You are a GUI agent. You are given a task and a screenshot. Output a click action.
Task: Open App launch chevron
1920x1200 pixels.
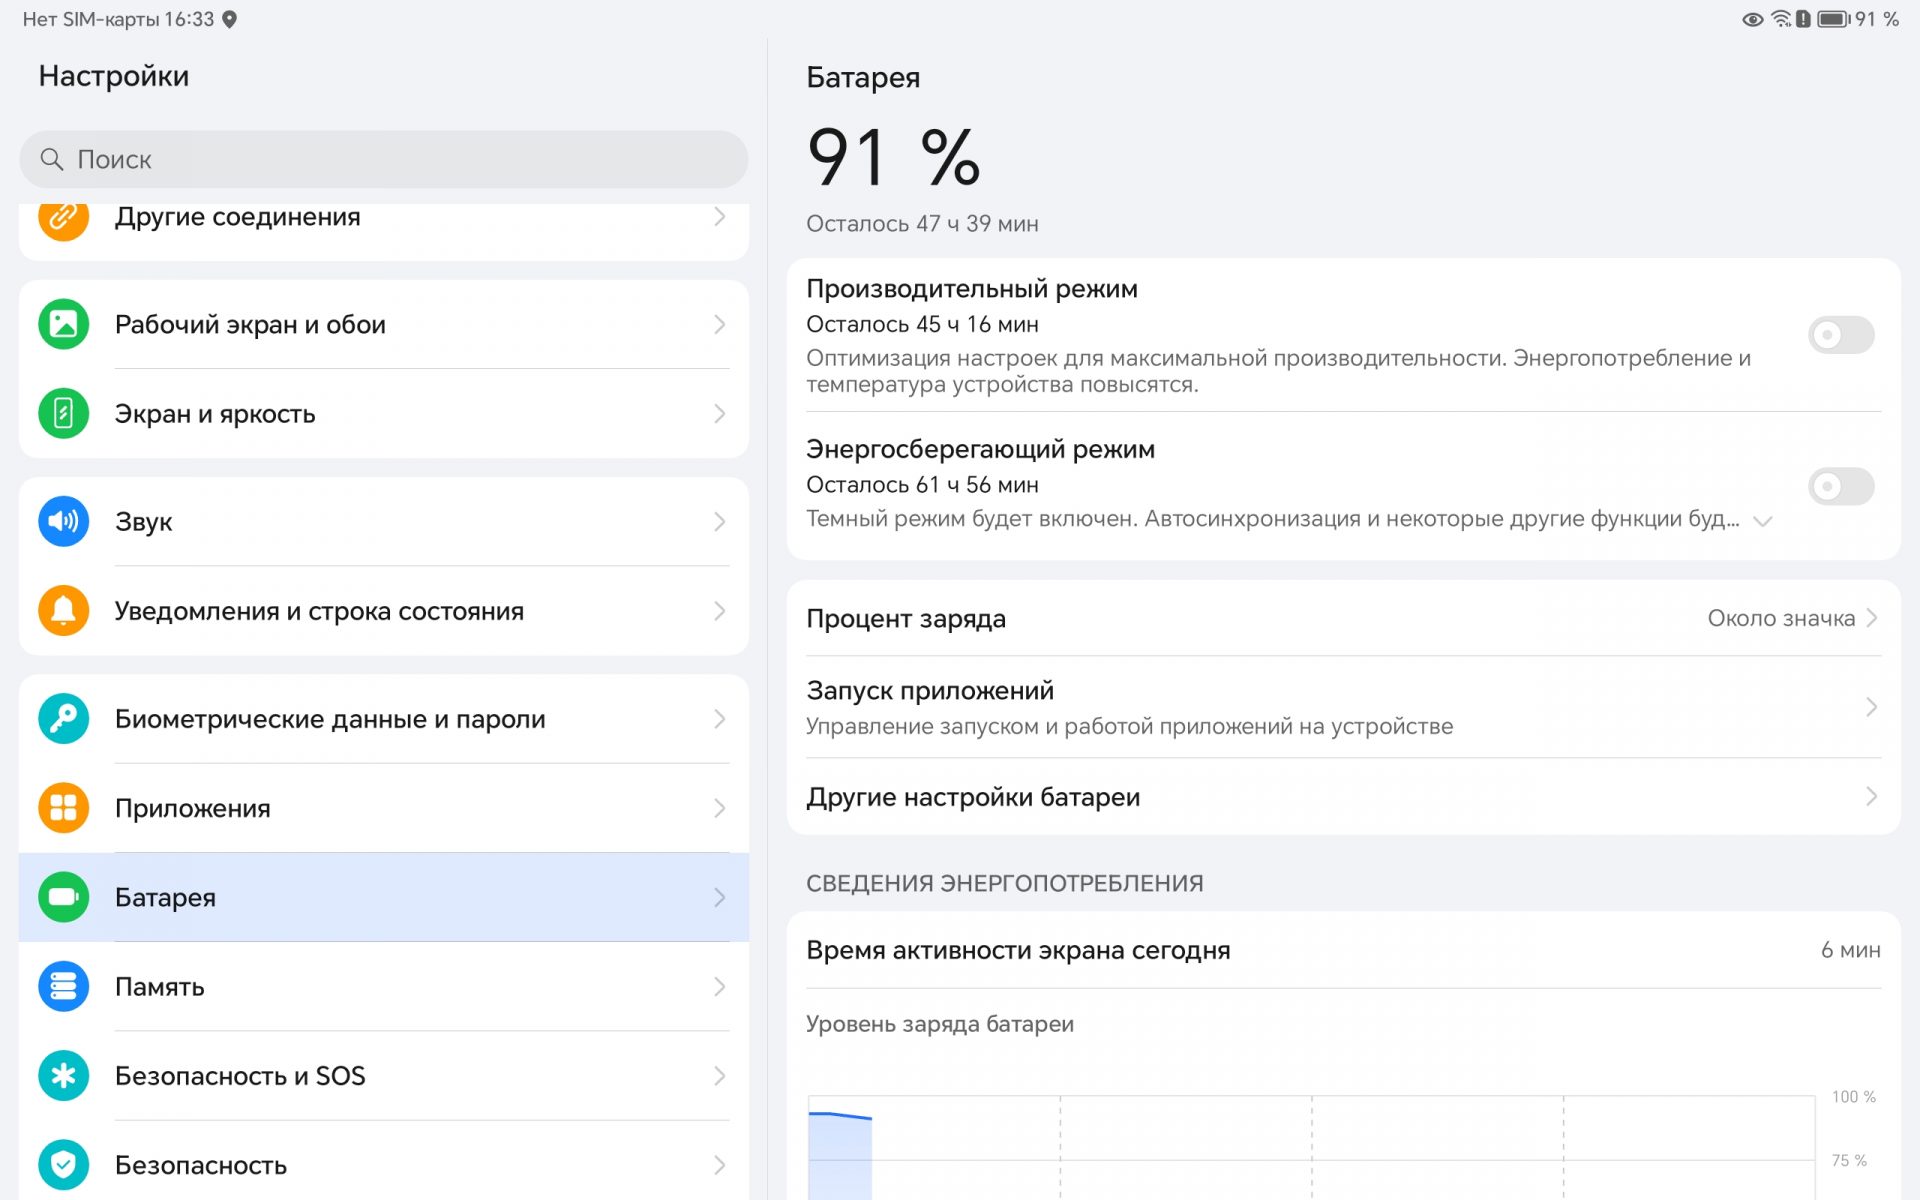point(1870,707)
